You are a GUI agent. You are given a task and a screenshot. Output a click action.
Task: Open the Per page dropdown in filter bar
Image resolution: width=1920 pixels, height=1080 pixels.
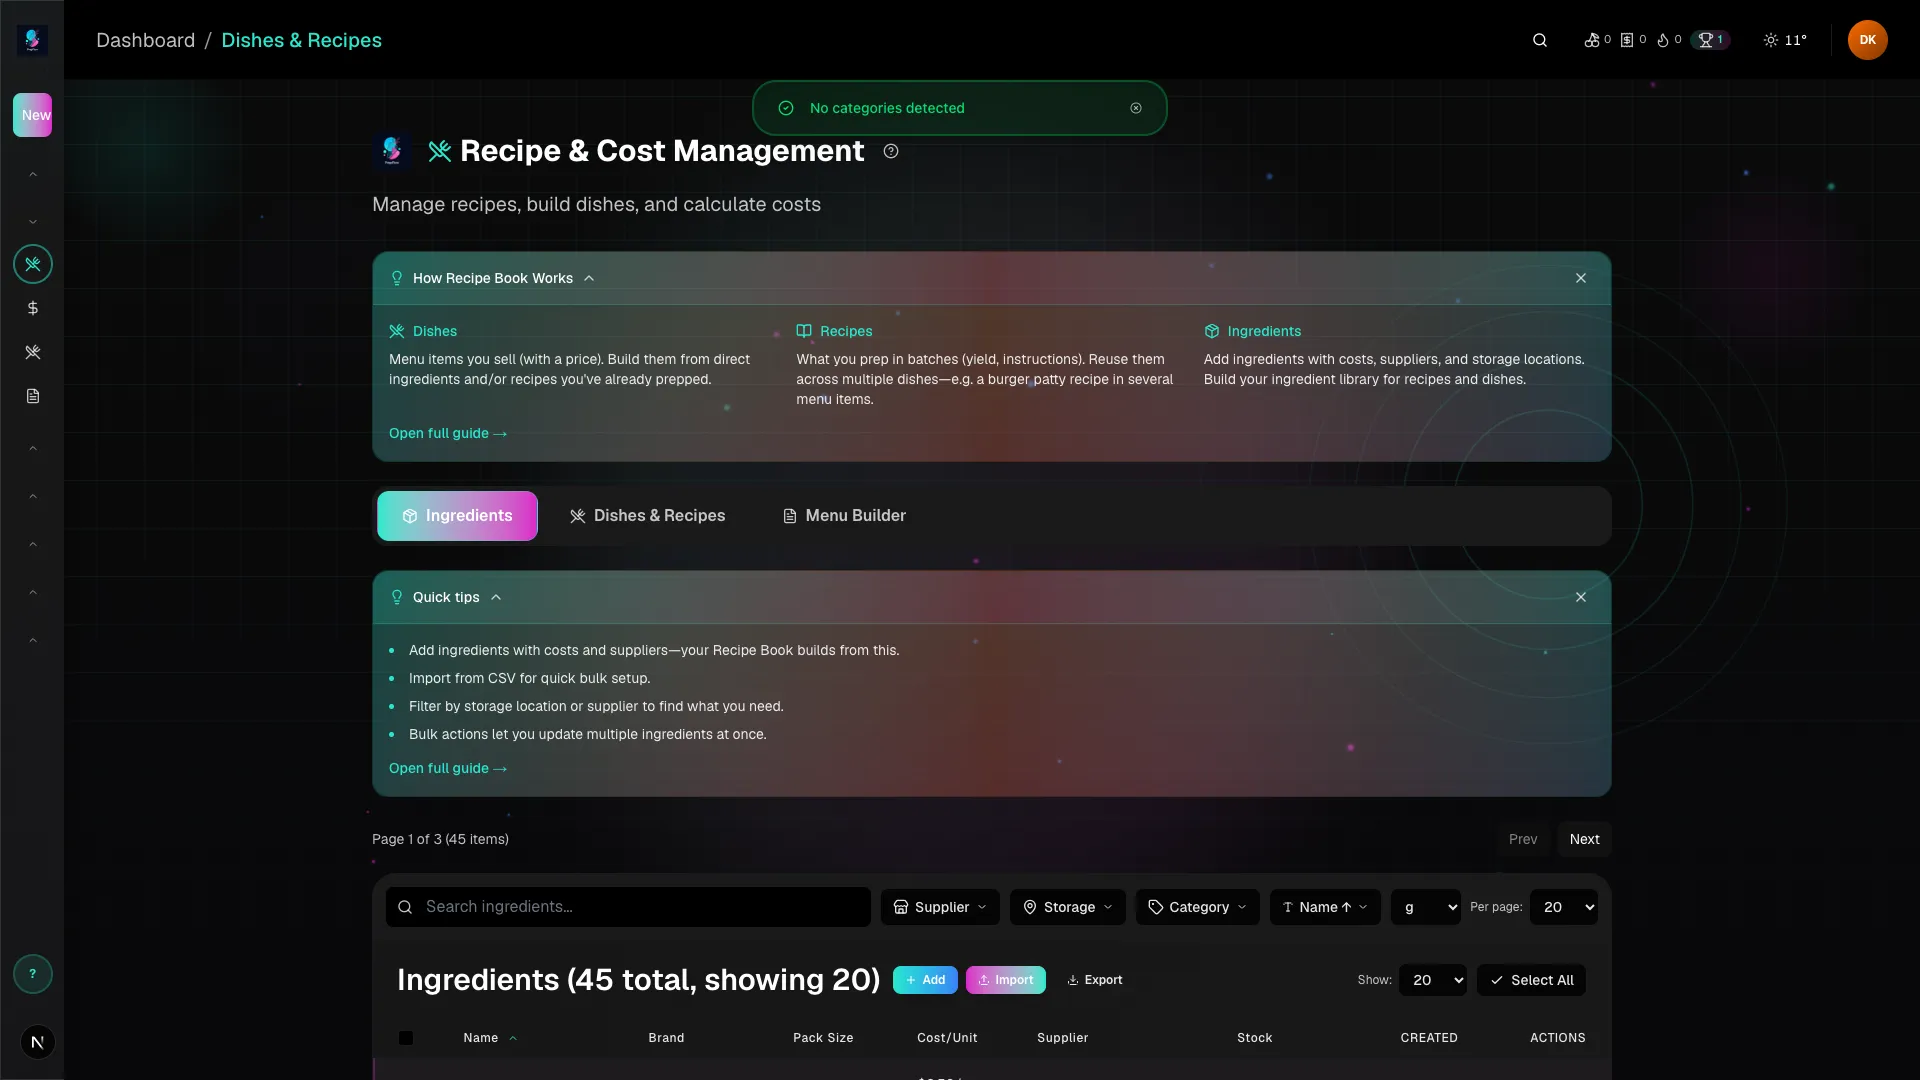tap(1564, 907)
